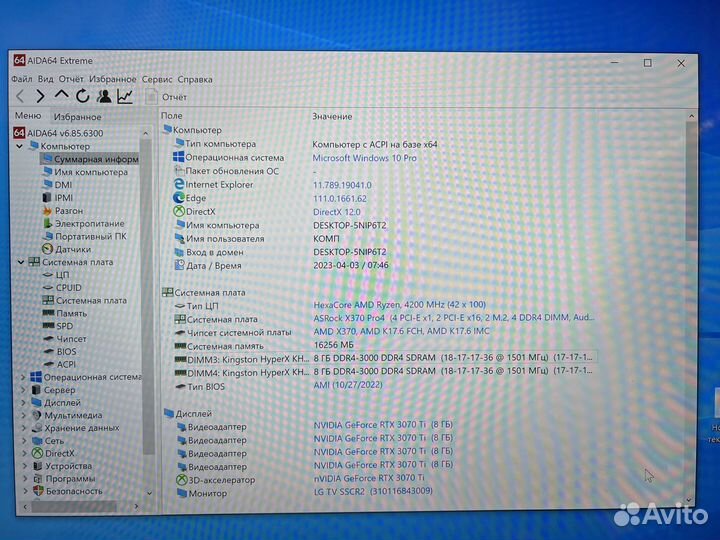Screen dimensions: 720x540
Task: Expand the Устройства tree node
Action: pyautogui.click(x=25, y=466)
